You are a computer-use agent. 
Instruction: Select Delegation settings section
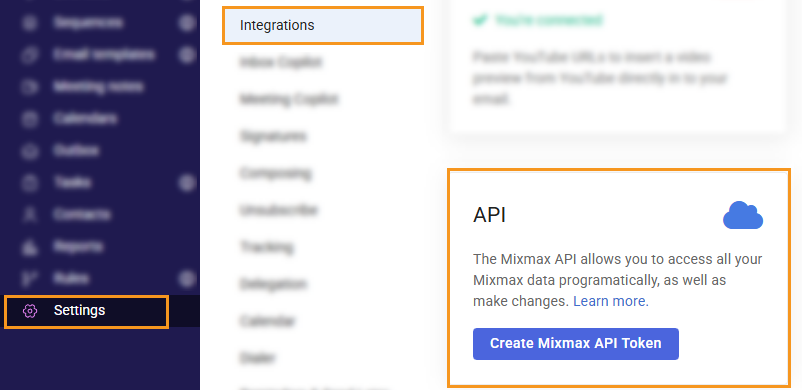pos(274,284)
